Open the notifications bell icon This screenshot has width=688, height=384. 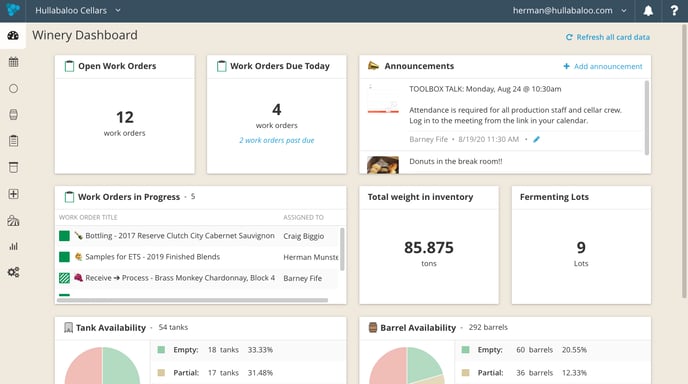[x=648, y=11]
